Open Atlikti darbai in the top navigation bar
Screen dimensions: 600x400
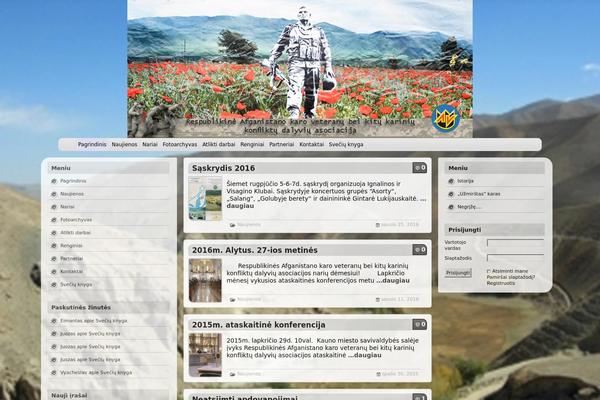coord(218,144)
